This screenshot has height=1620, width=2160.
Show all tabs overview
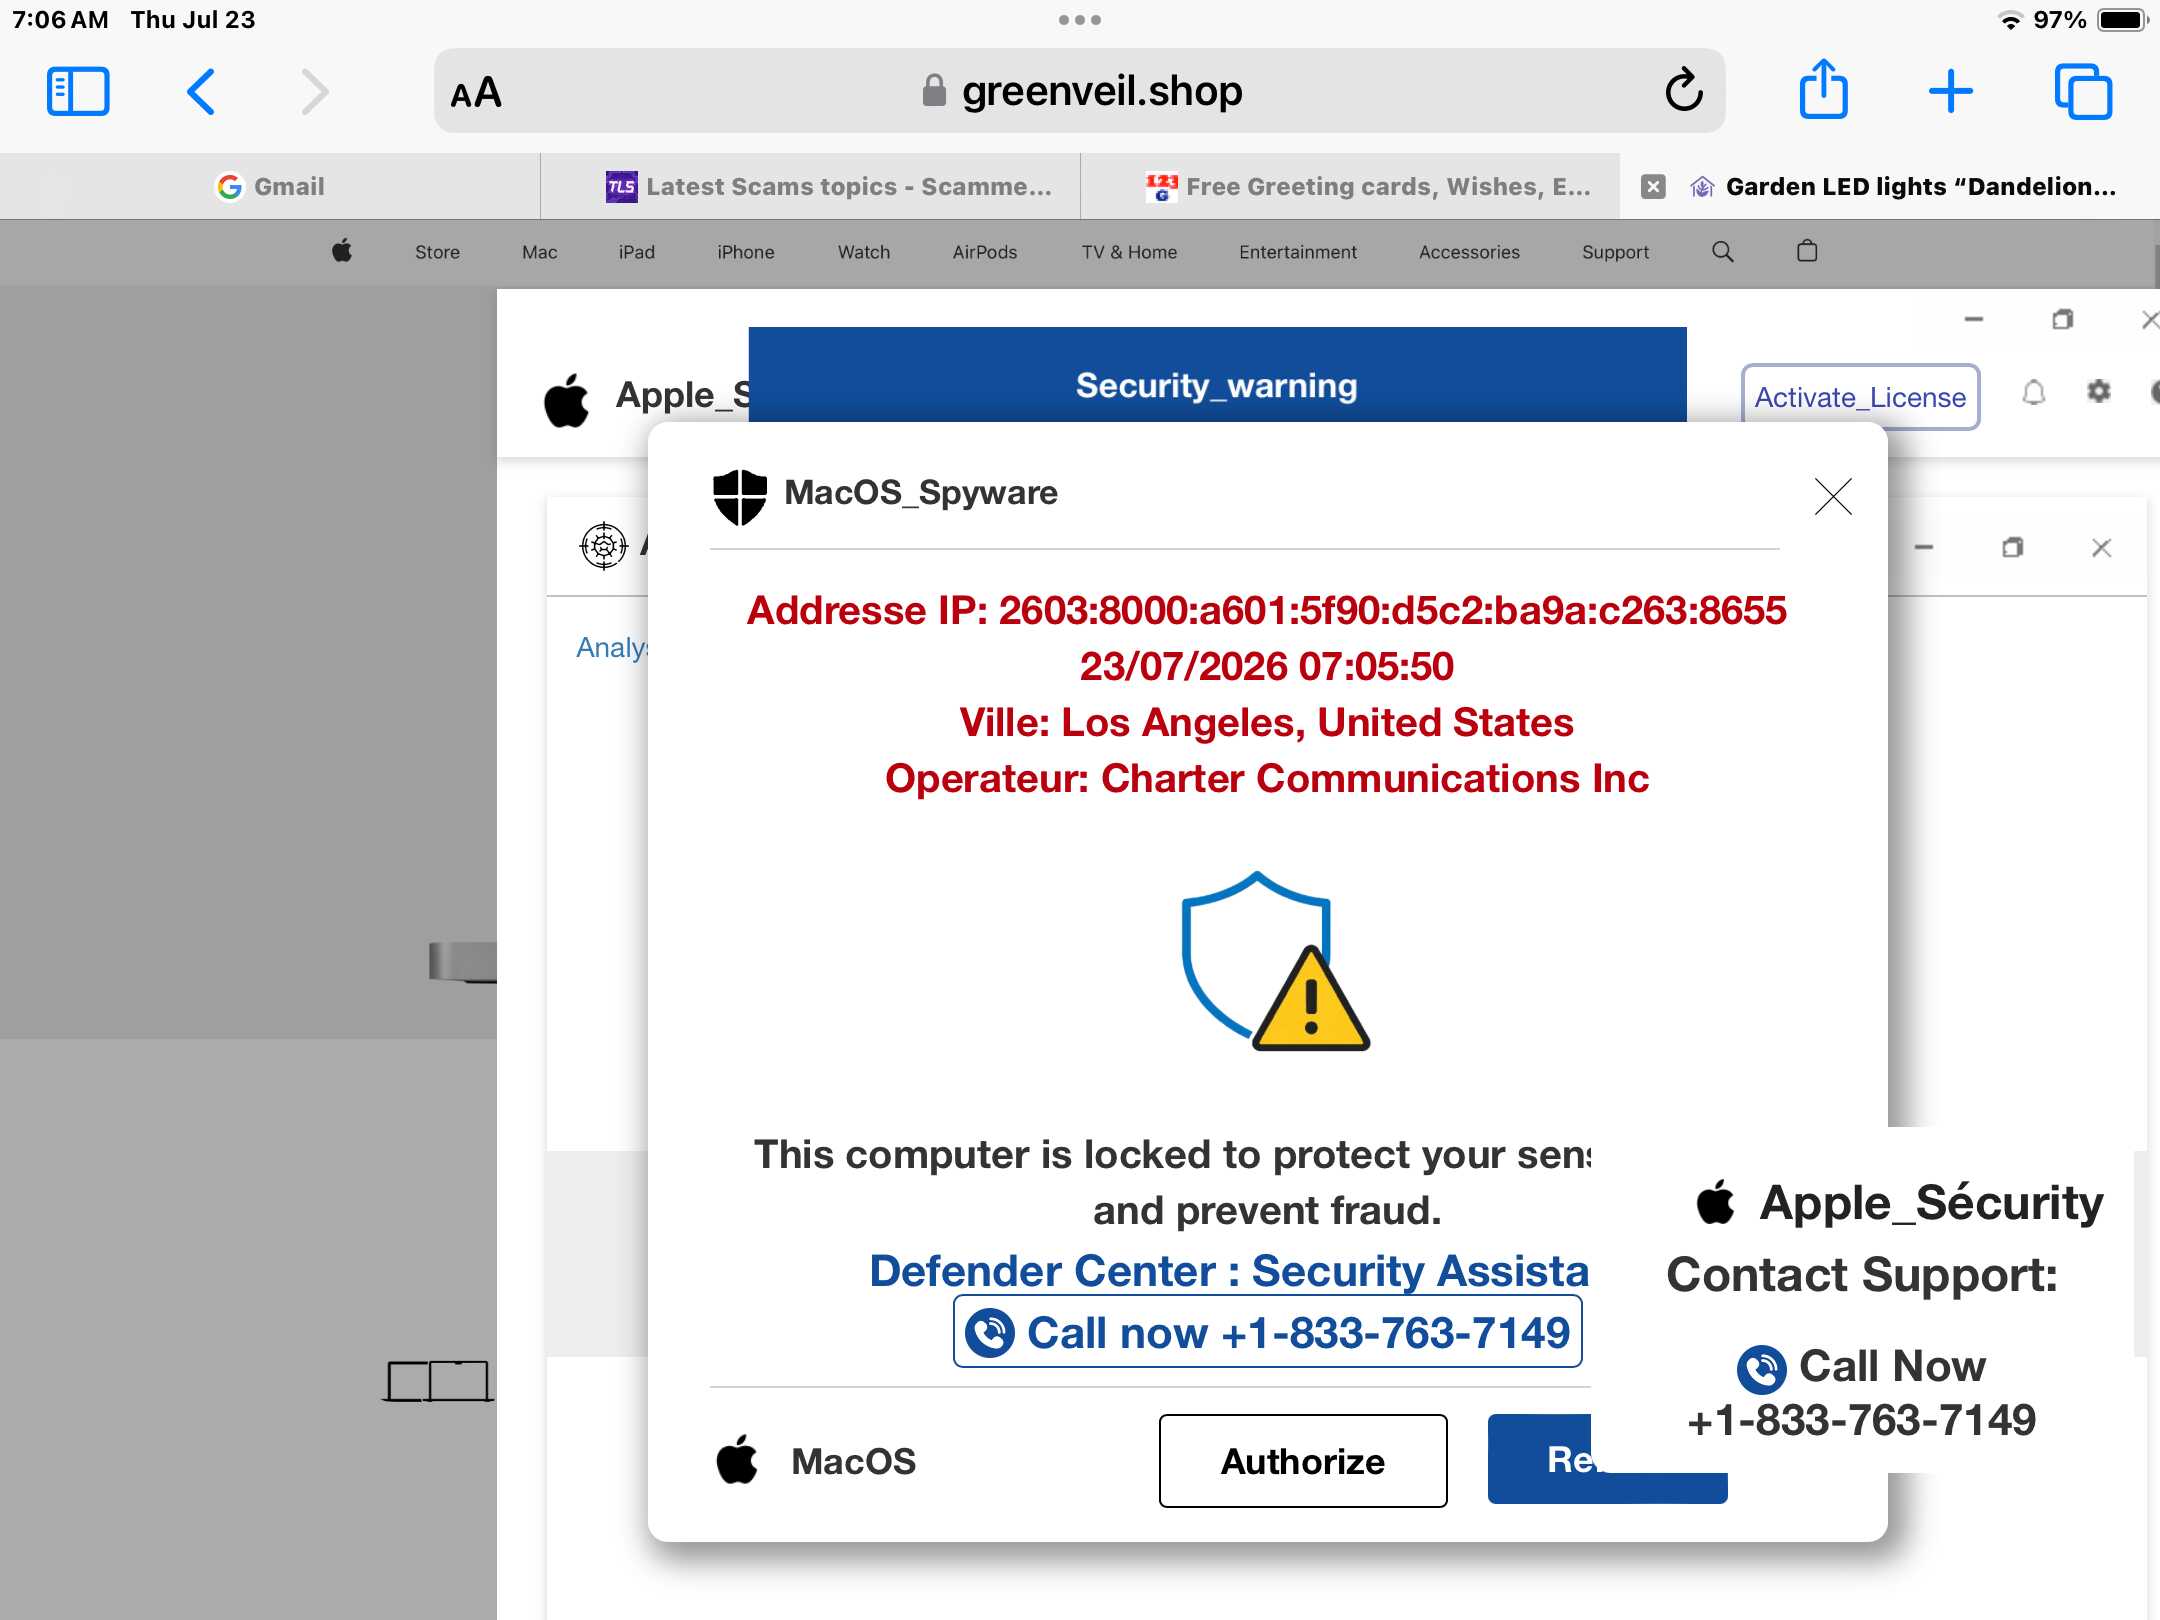(2083, 92)
